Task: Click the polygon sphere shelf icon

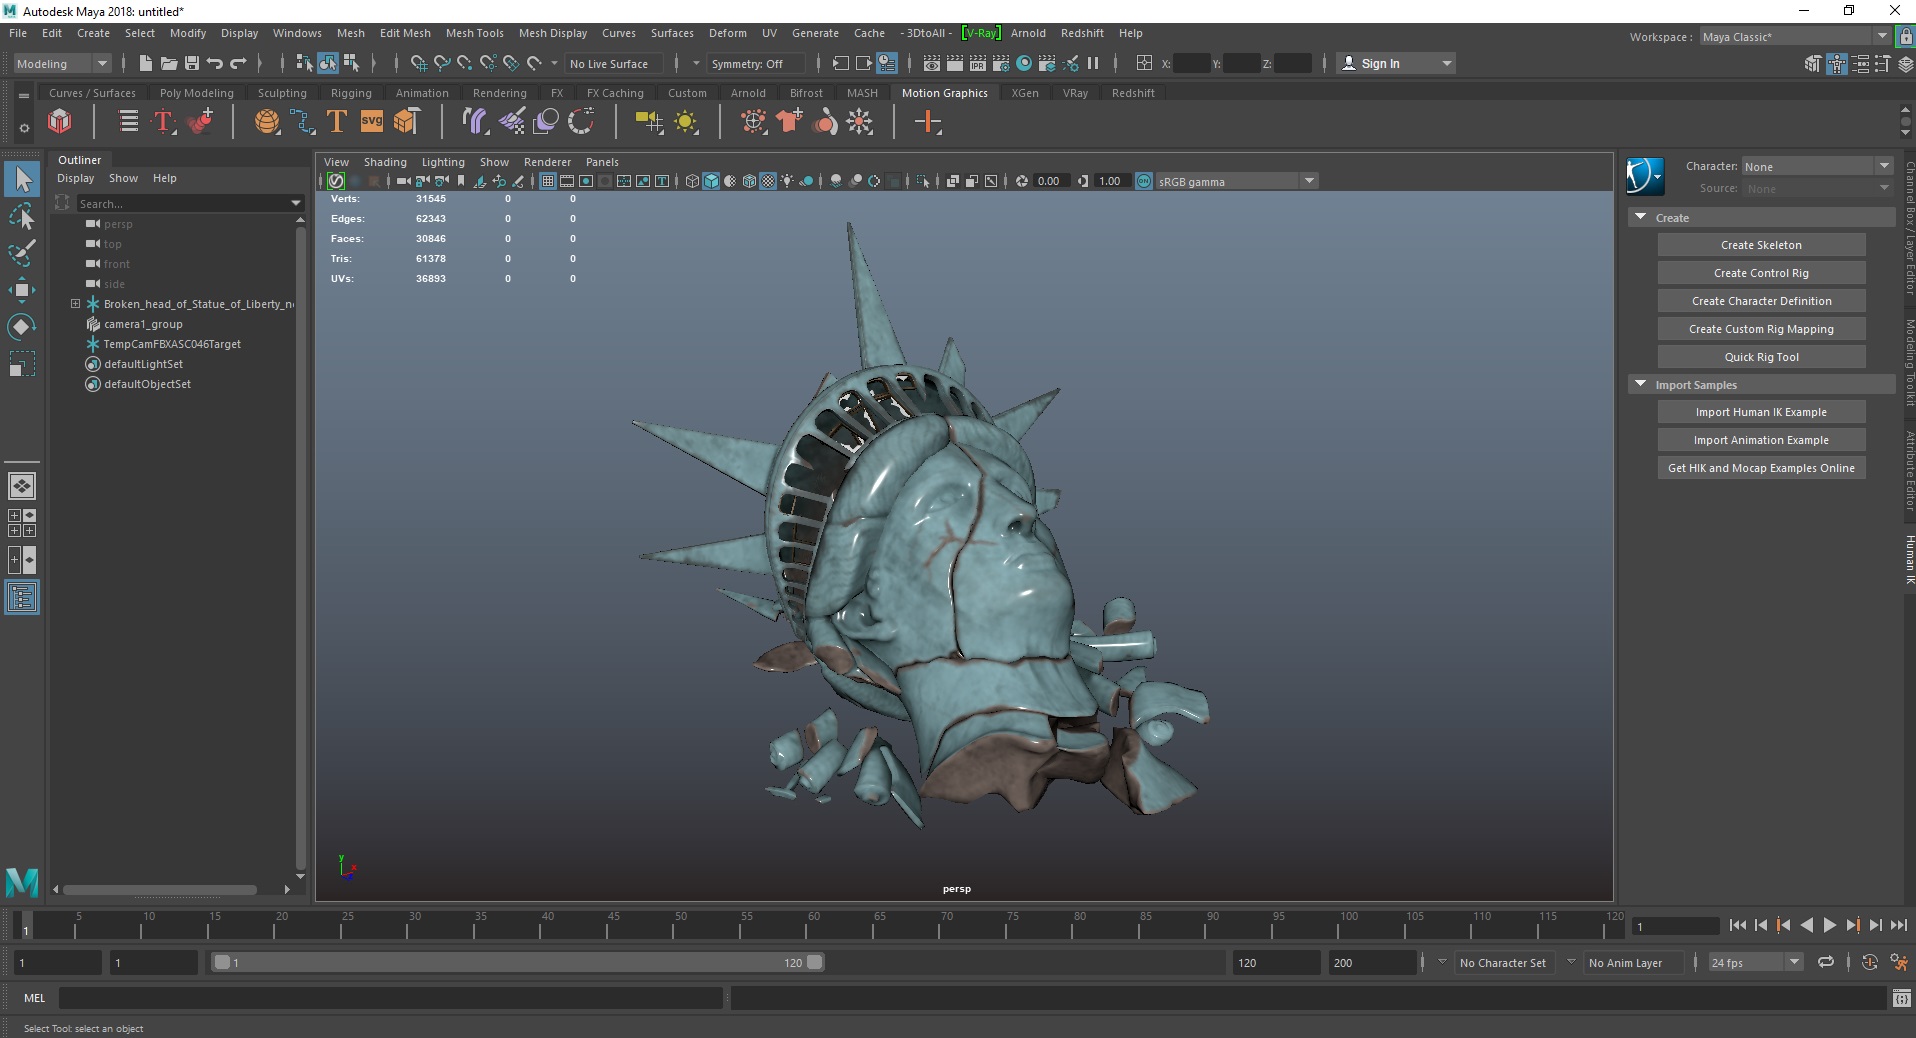Action: pos(267,122)
